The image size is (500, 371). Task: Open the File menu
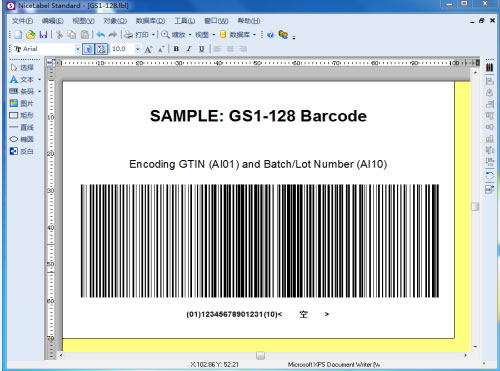[22, 21]
